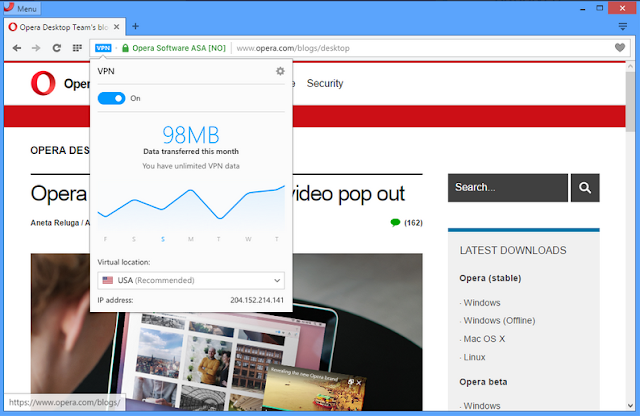Screen dimensions: 640x416
Task: Click the 98MB data transferred figure
Action: tap(191, 135)
